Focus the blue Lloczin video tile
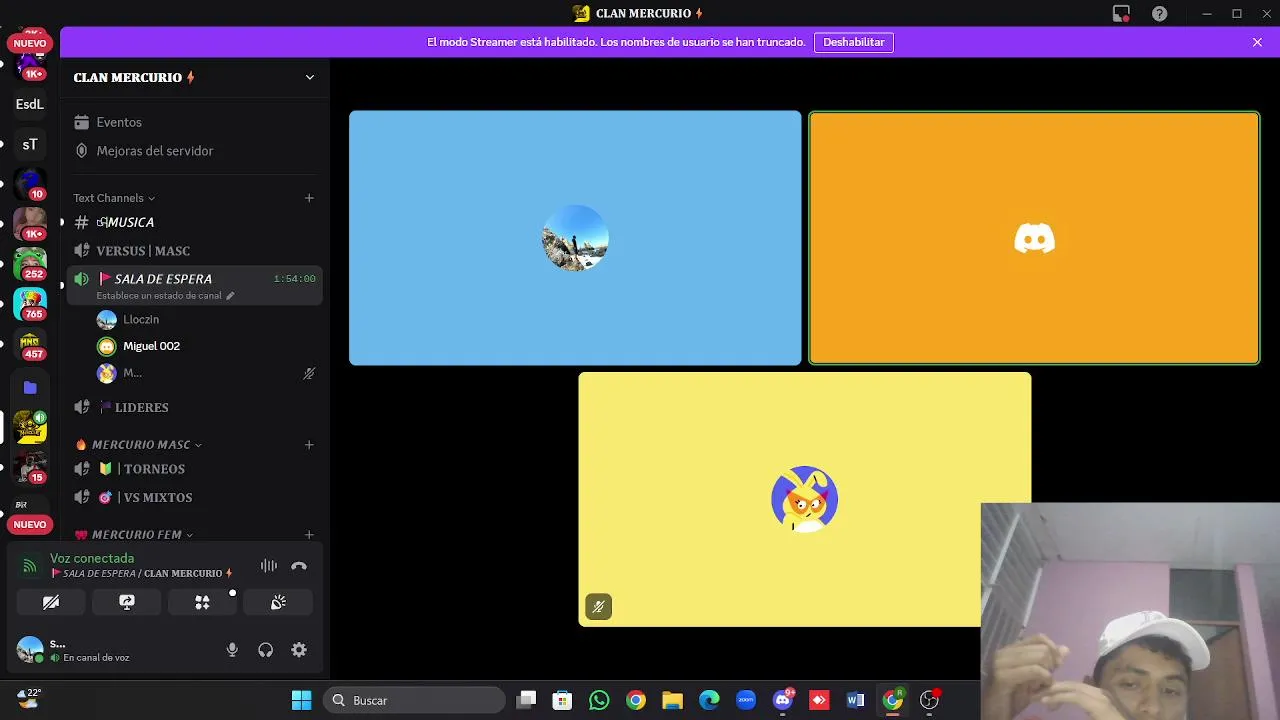Screen dimensions: 1280x720 coord(575,238)
